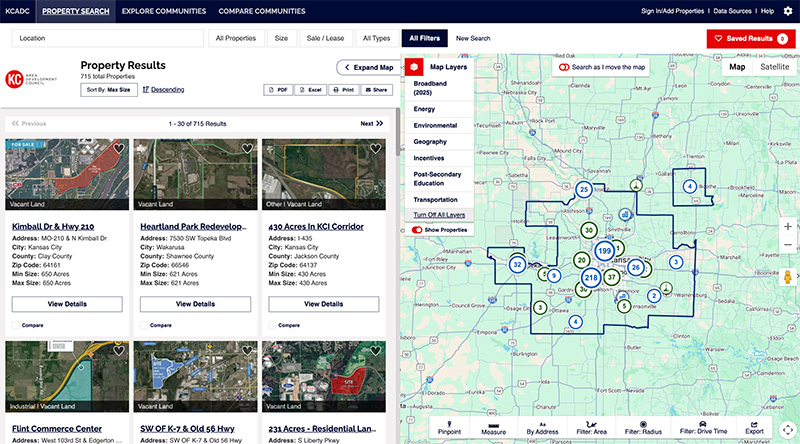The height and width of the screenshot is (444, 800).
Task: Select the Measure map tool
Action: (x=493, y=428)
